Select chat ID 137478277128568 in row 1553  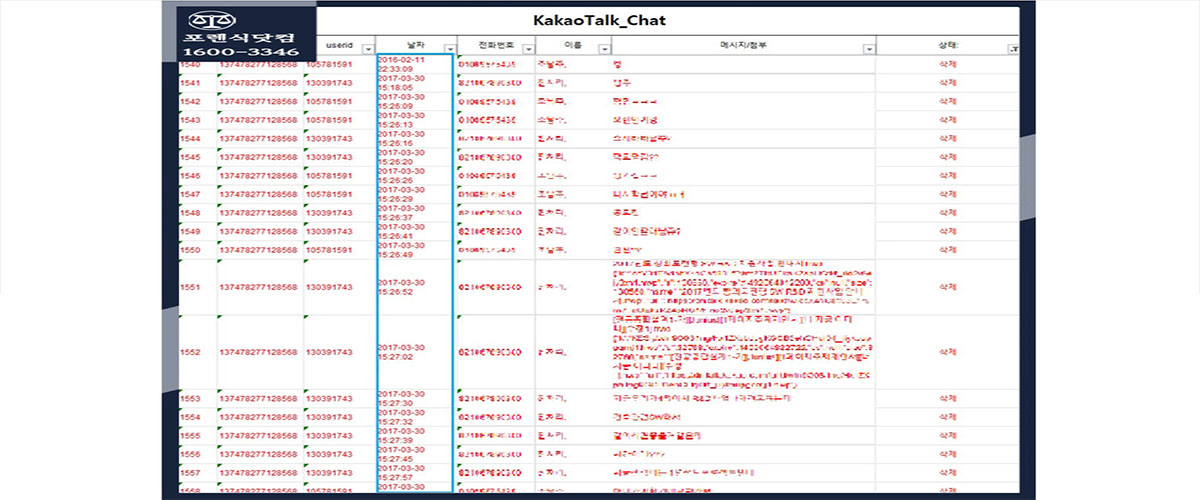pos(258,398)
